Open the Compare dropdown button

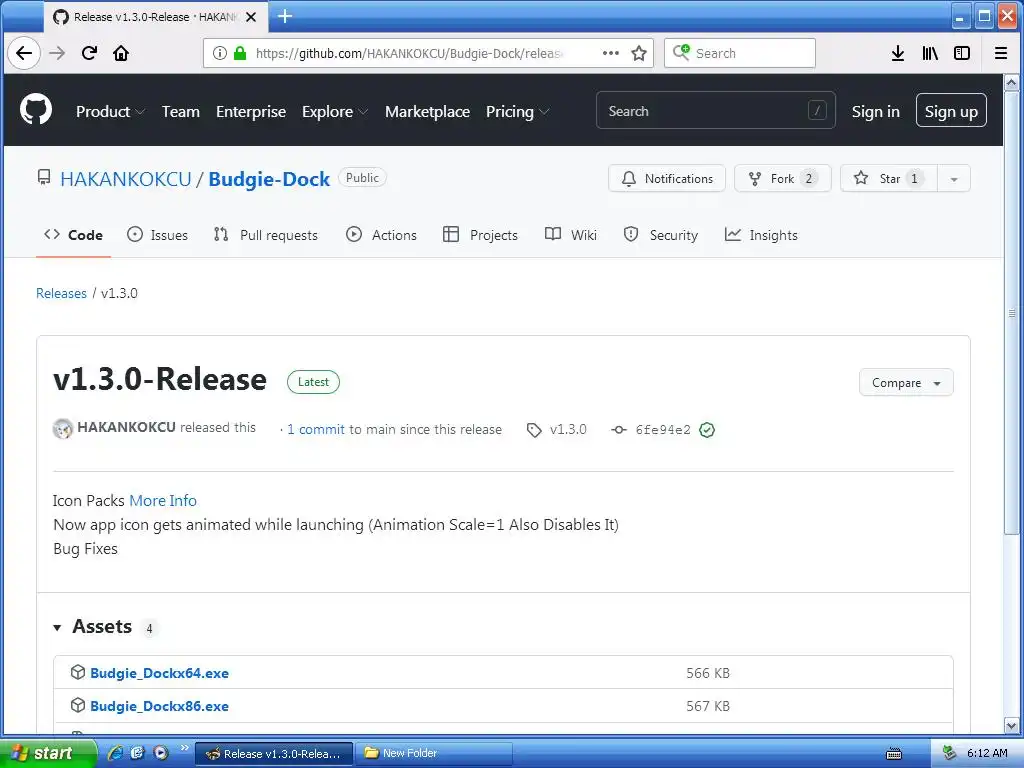click(906, 383)
